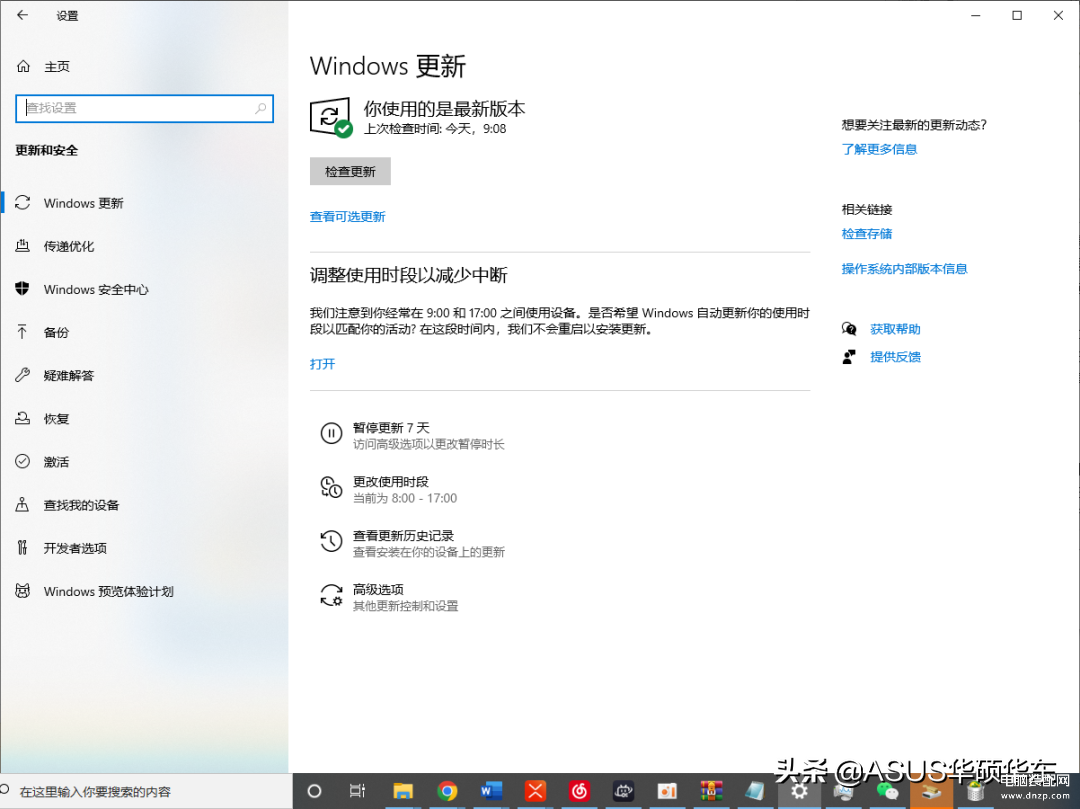Maximize the Settings window
Viewport: 1080px width, 809px height.
coord(1017,15)
